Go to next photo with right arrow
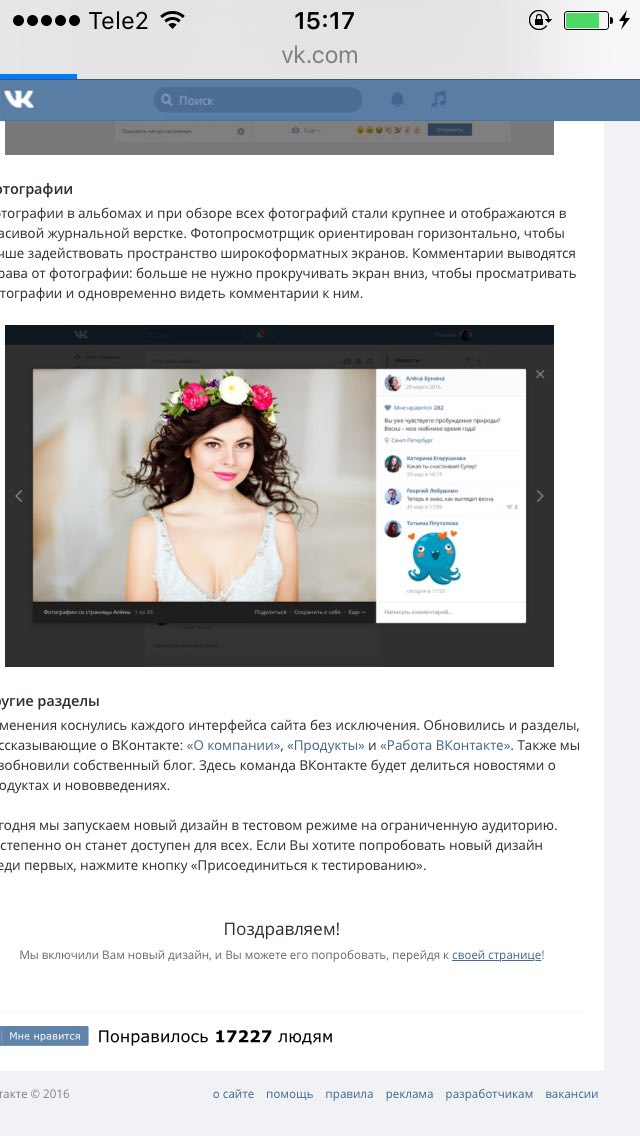The width and height of the screenshot is (640, 1136). (x=540, y=496)
